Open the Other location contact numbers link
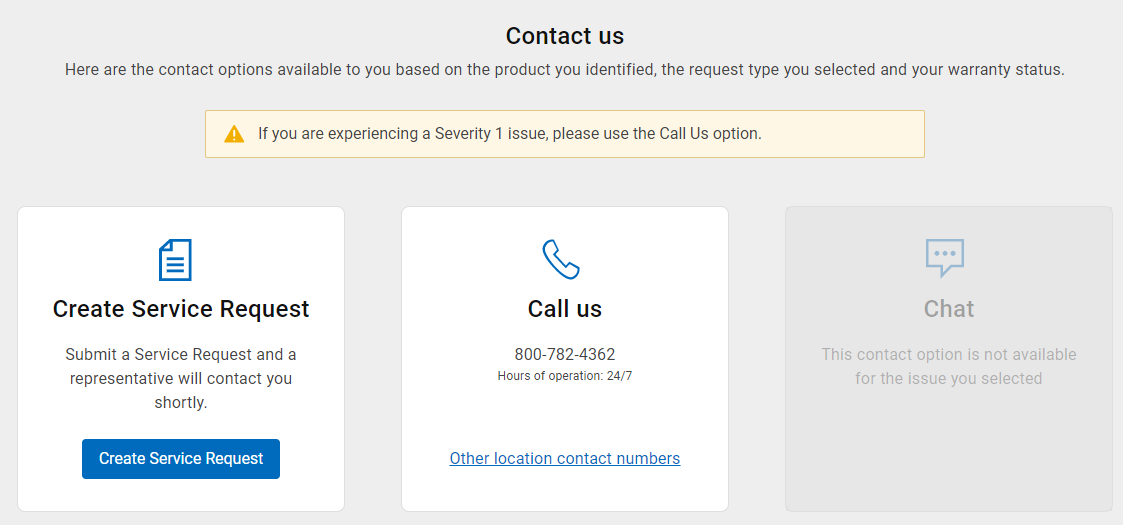 pos(565,459)
